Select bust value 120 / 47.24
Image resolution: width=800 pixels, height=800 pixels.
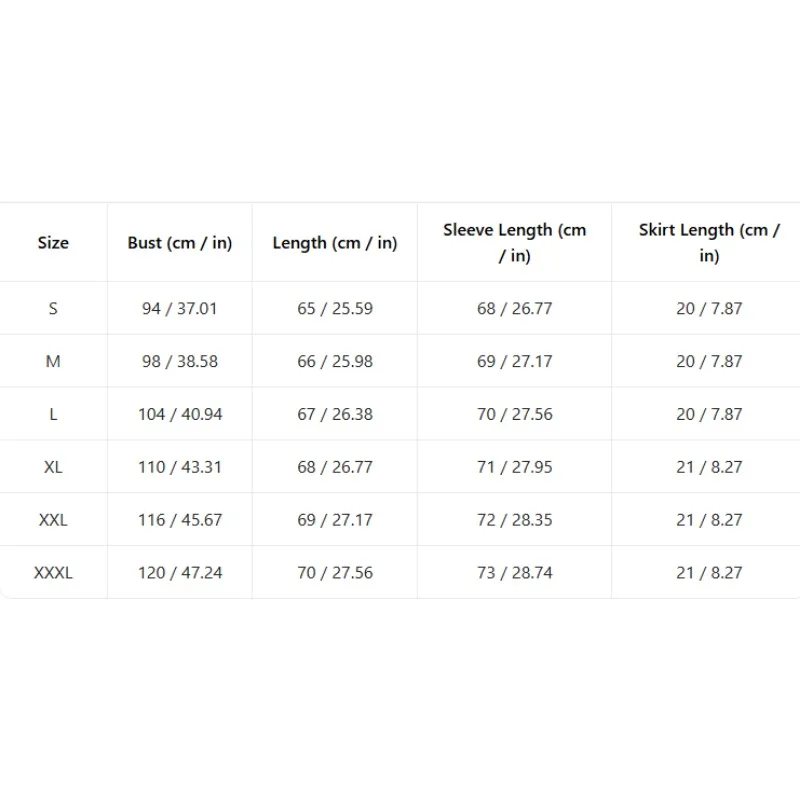point(180,573)
